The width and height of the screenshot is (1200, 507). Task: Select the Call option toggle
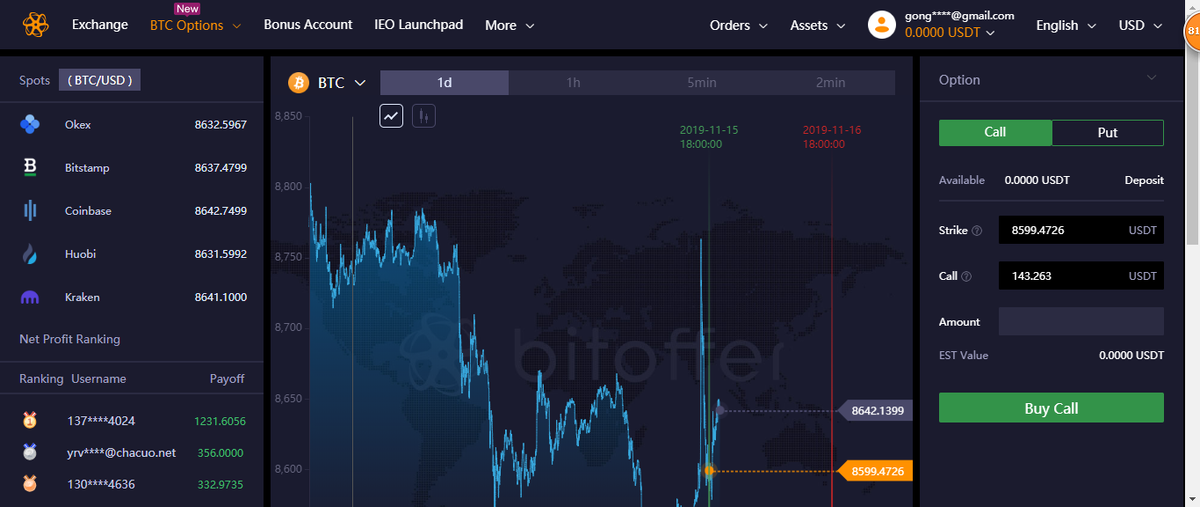click(995, 132)
